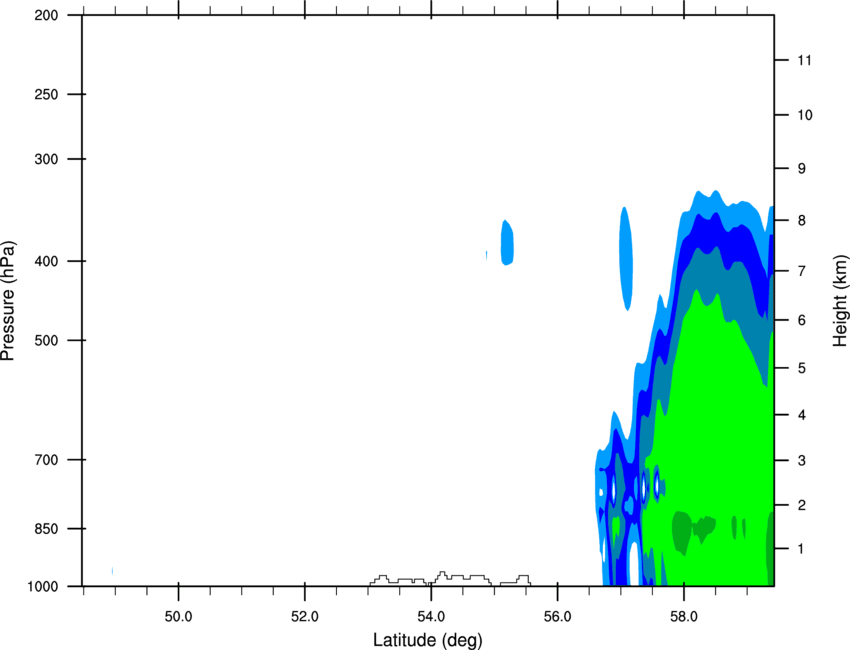Pick the 2 km height label
This screenshot has height=650, width=850.
801,505
